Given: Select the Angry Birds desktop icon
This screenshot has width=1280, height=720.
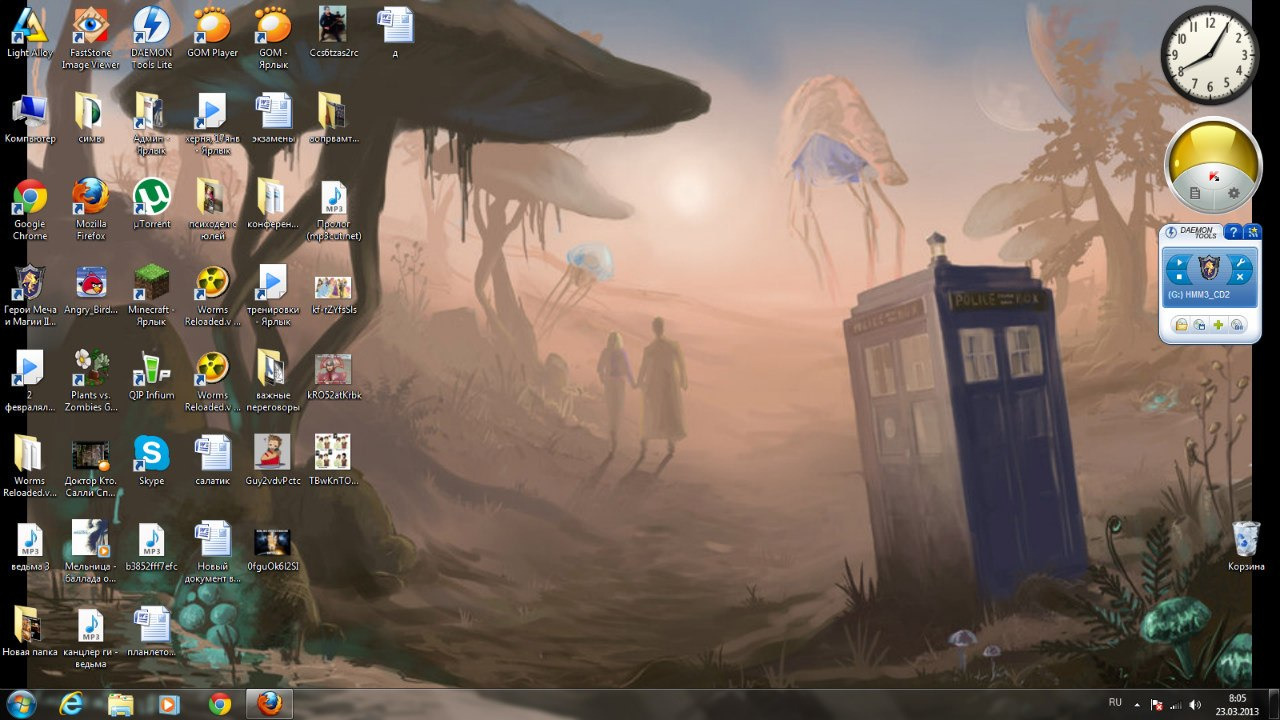Looking at the screenshot, I should (x=91, y=290).
